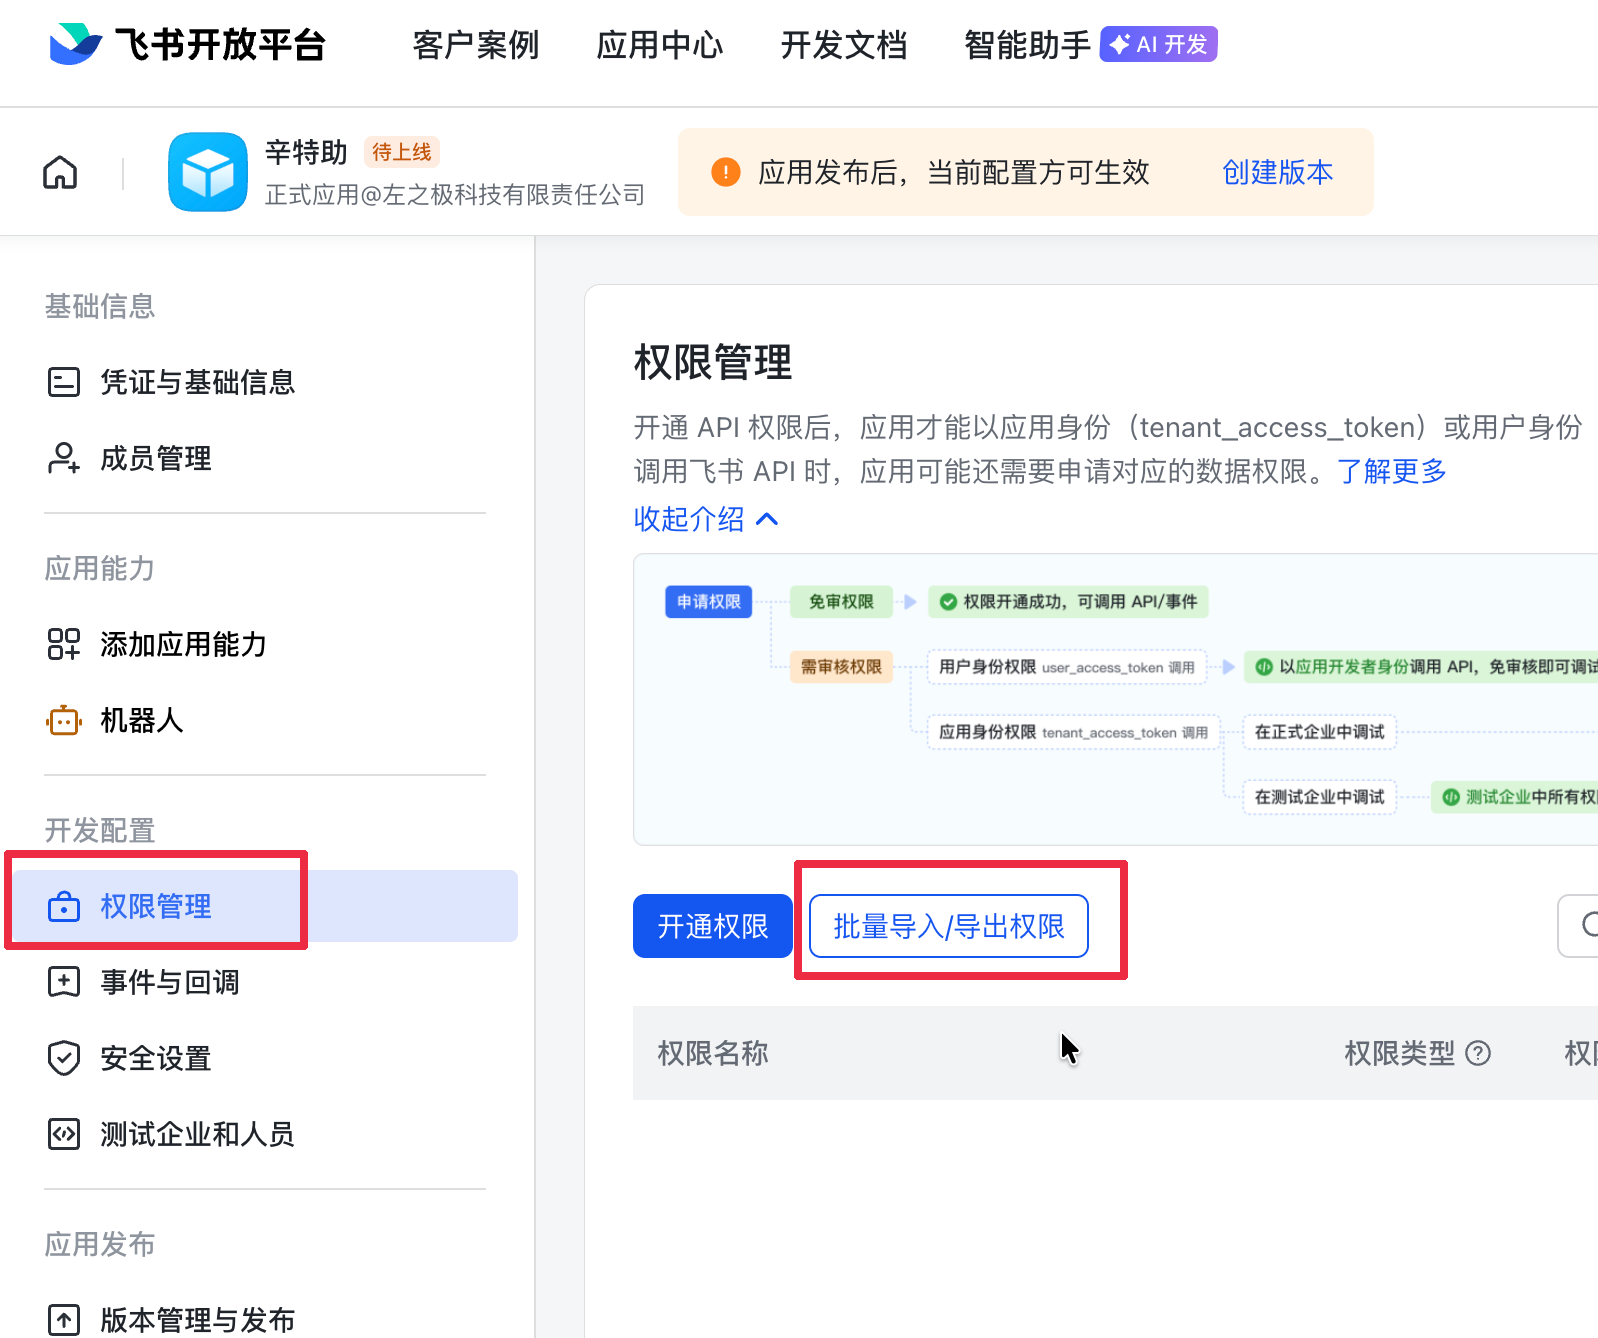This screenshot has width=1598, height=1338.
Task: Go to 开发文档 in top navigation
Action: [844, 45]
